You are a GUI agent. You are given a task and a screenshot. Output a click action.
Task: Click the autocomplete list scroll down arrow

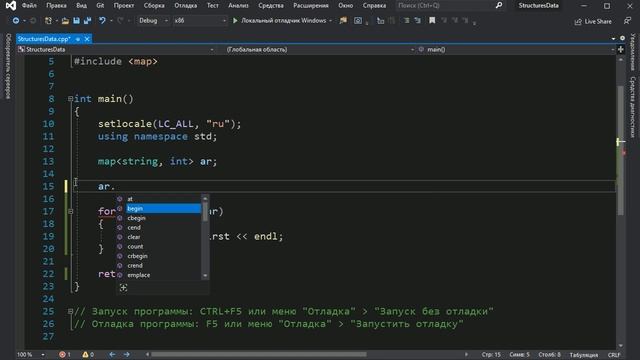[205, 276]
